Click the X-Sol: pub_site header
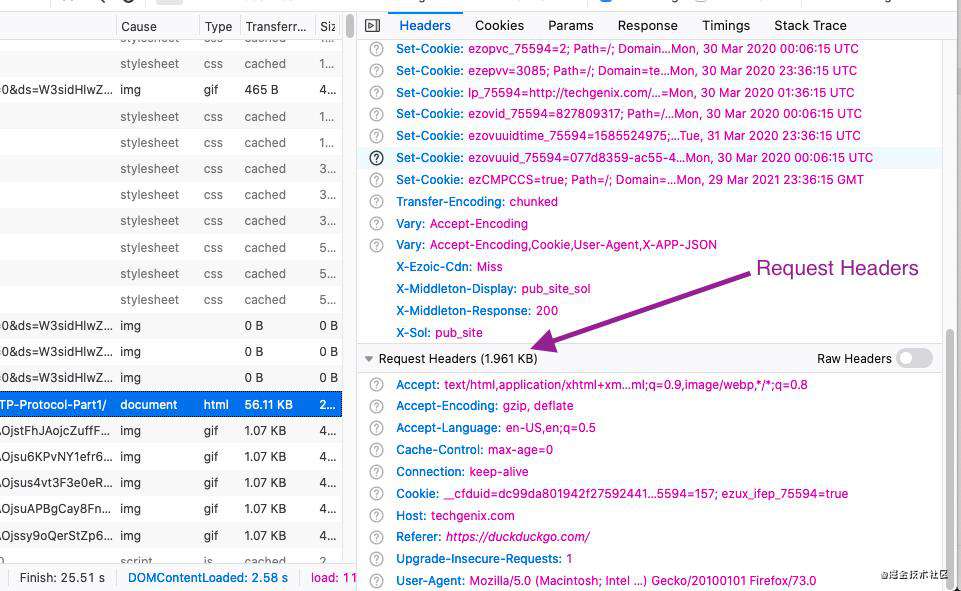The width and height of the screenshot is (961, 591). (439, 333)
